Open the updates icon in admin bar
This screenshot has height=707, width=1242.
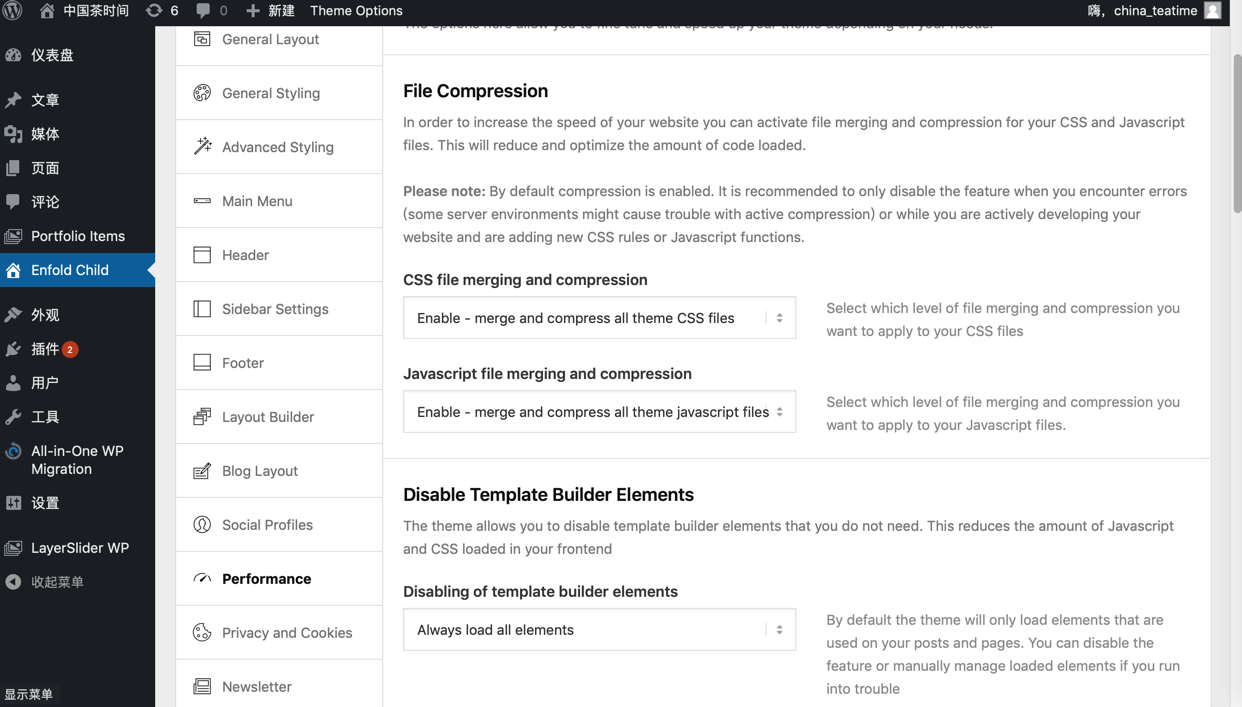point(154,11)
